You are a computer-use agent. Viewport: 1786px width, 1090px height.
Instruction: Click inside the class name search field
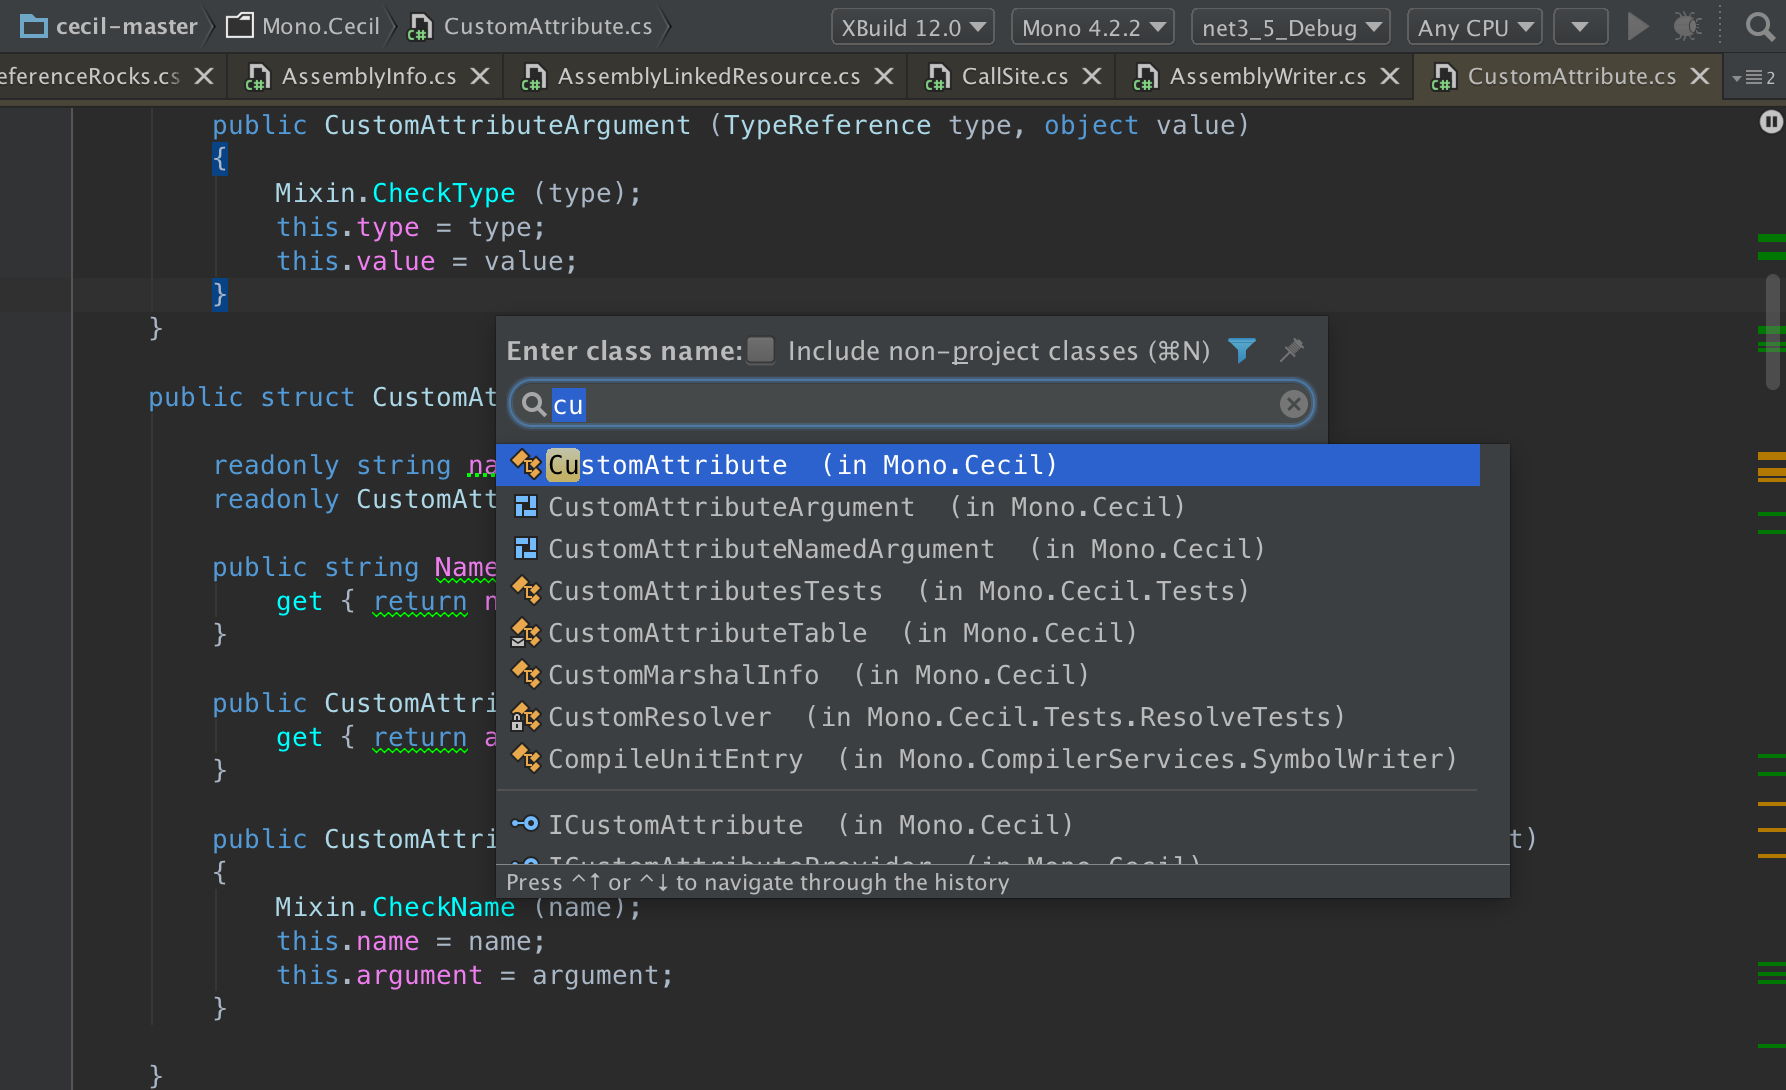pyautogui.click(x=900, y=404)
